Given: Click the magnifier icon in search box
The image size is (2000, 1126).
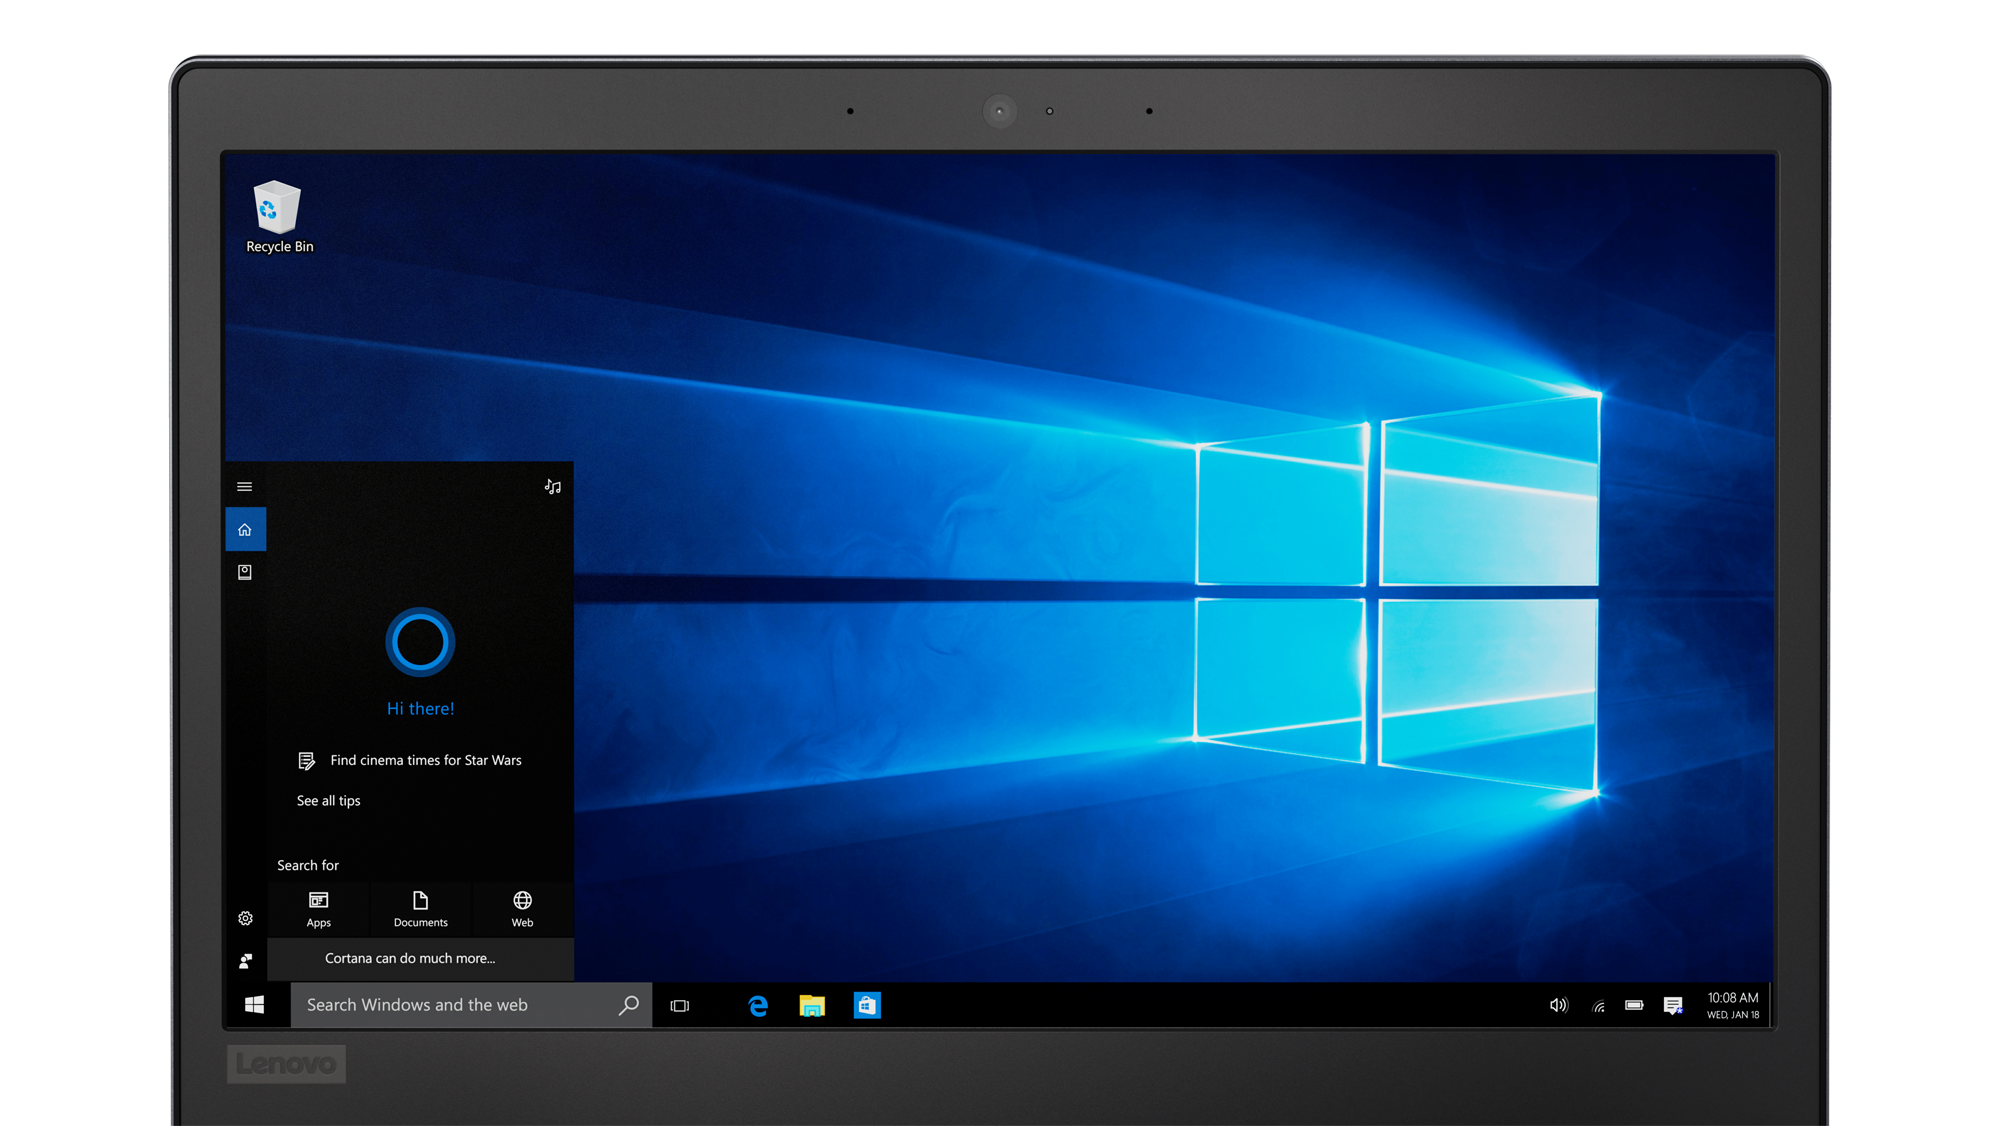Looking at the screenshot, I should (x=629, y=1005).
